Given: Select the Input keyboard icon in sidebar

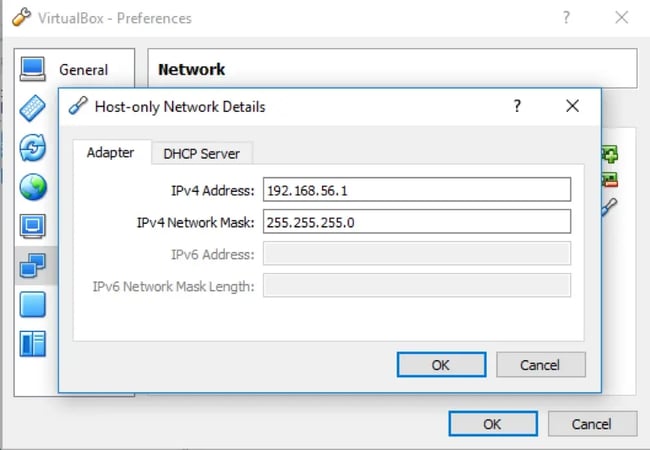Looking at the screenshot, I should click(33, 108).
